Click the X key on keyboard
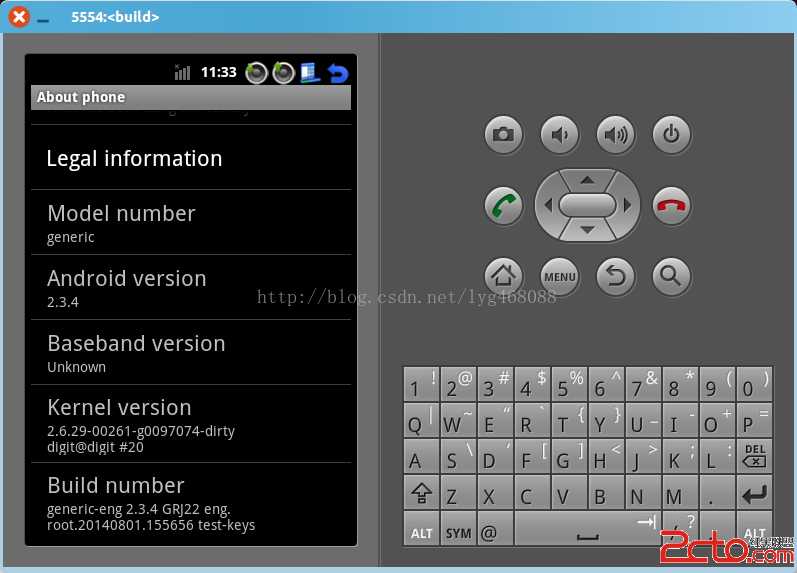Screen dimensions: 797x573 [x=496, y=493]
